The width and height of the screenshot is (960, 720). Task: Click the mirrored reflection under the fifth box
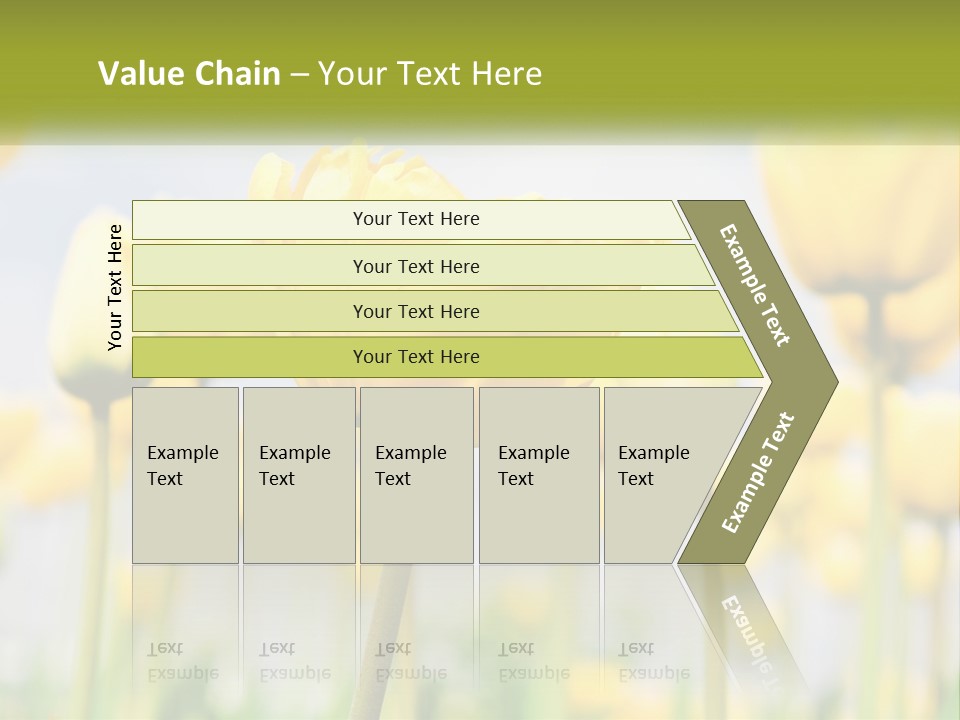coord(653,661)
